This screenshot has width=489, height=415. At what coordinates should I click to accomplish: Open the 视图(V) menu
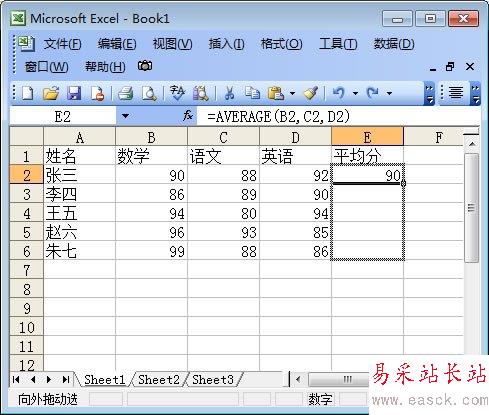[x=172, y=44]
